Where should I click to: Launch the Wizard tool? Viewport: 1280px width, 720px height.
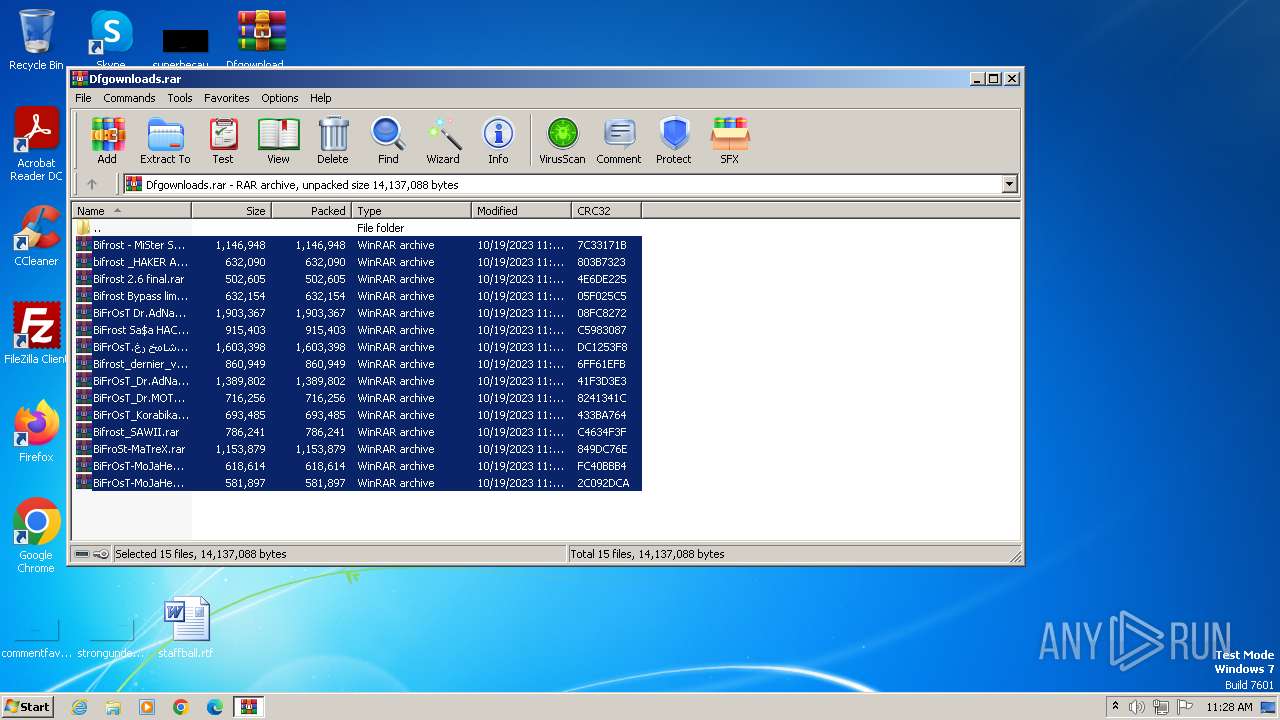pyautogui.click(x=443, y=141)
